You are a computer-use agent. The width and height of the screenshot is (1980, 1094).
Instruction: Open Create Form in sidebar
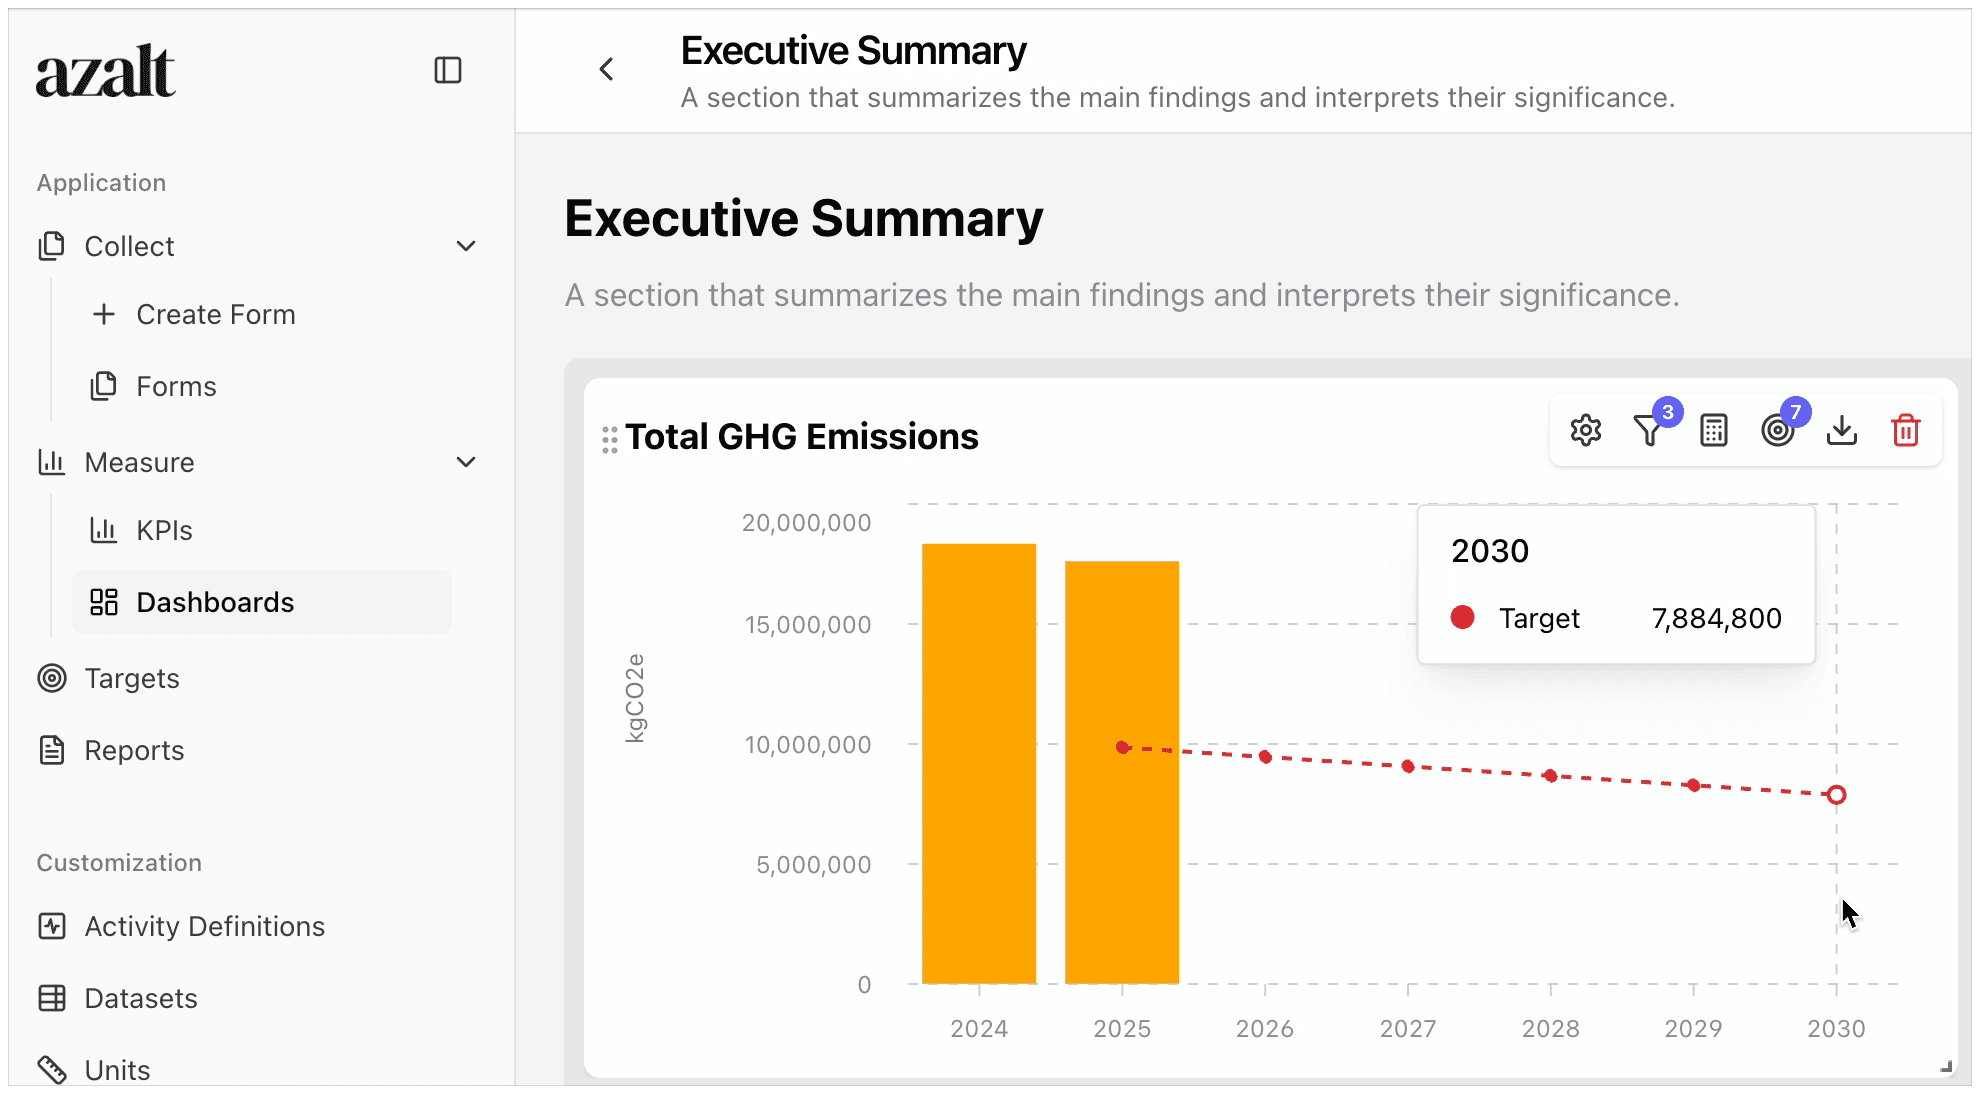[x=215, y=314]
